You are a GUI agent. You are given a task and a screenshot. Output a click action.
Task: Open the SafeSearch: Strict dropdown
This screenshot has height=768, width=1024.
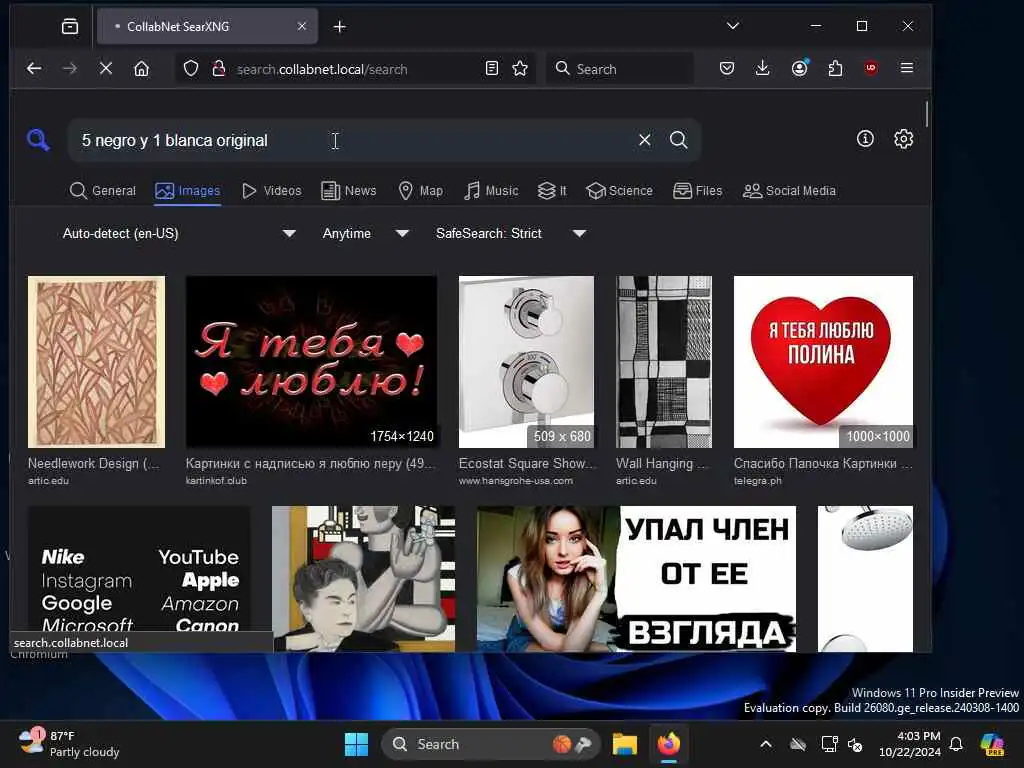(511, 233)
